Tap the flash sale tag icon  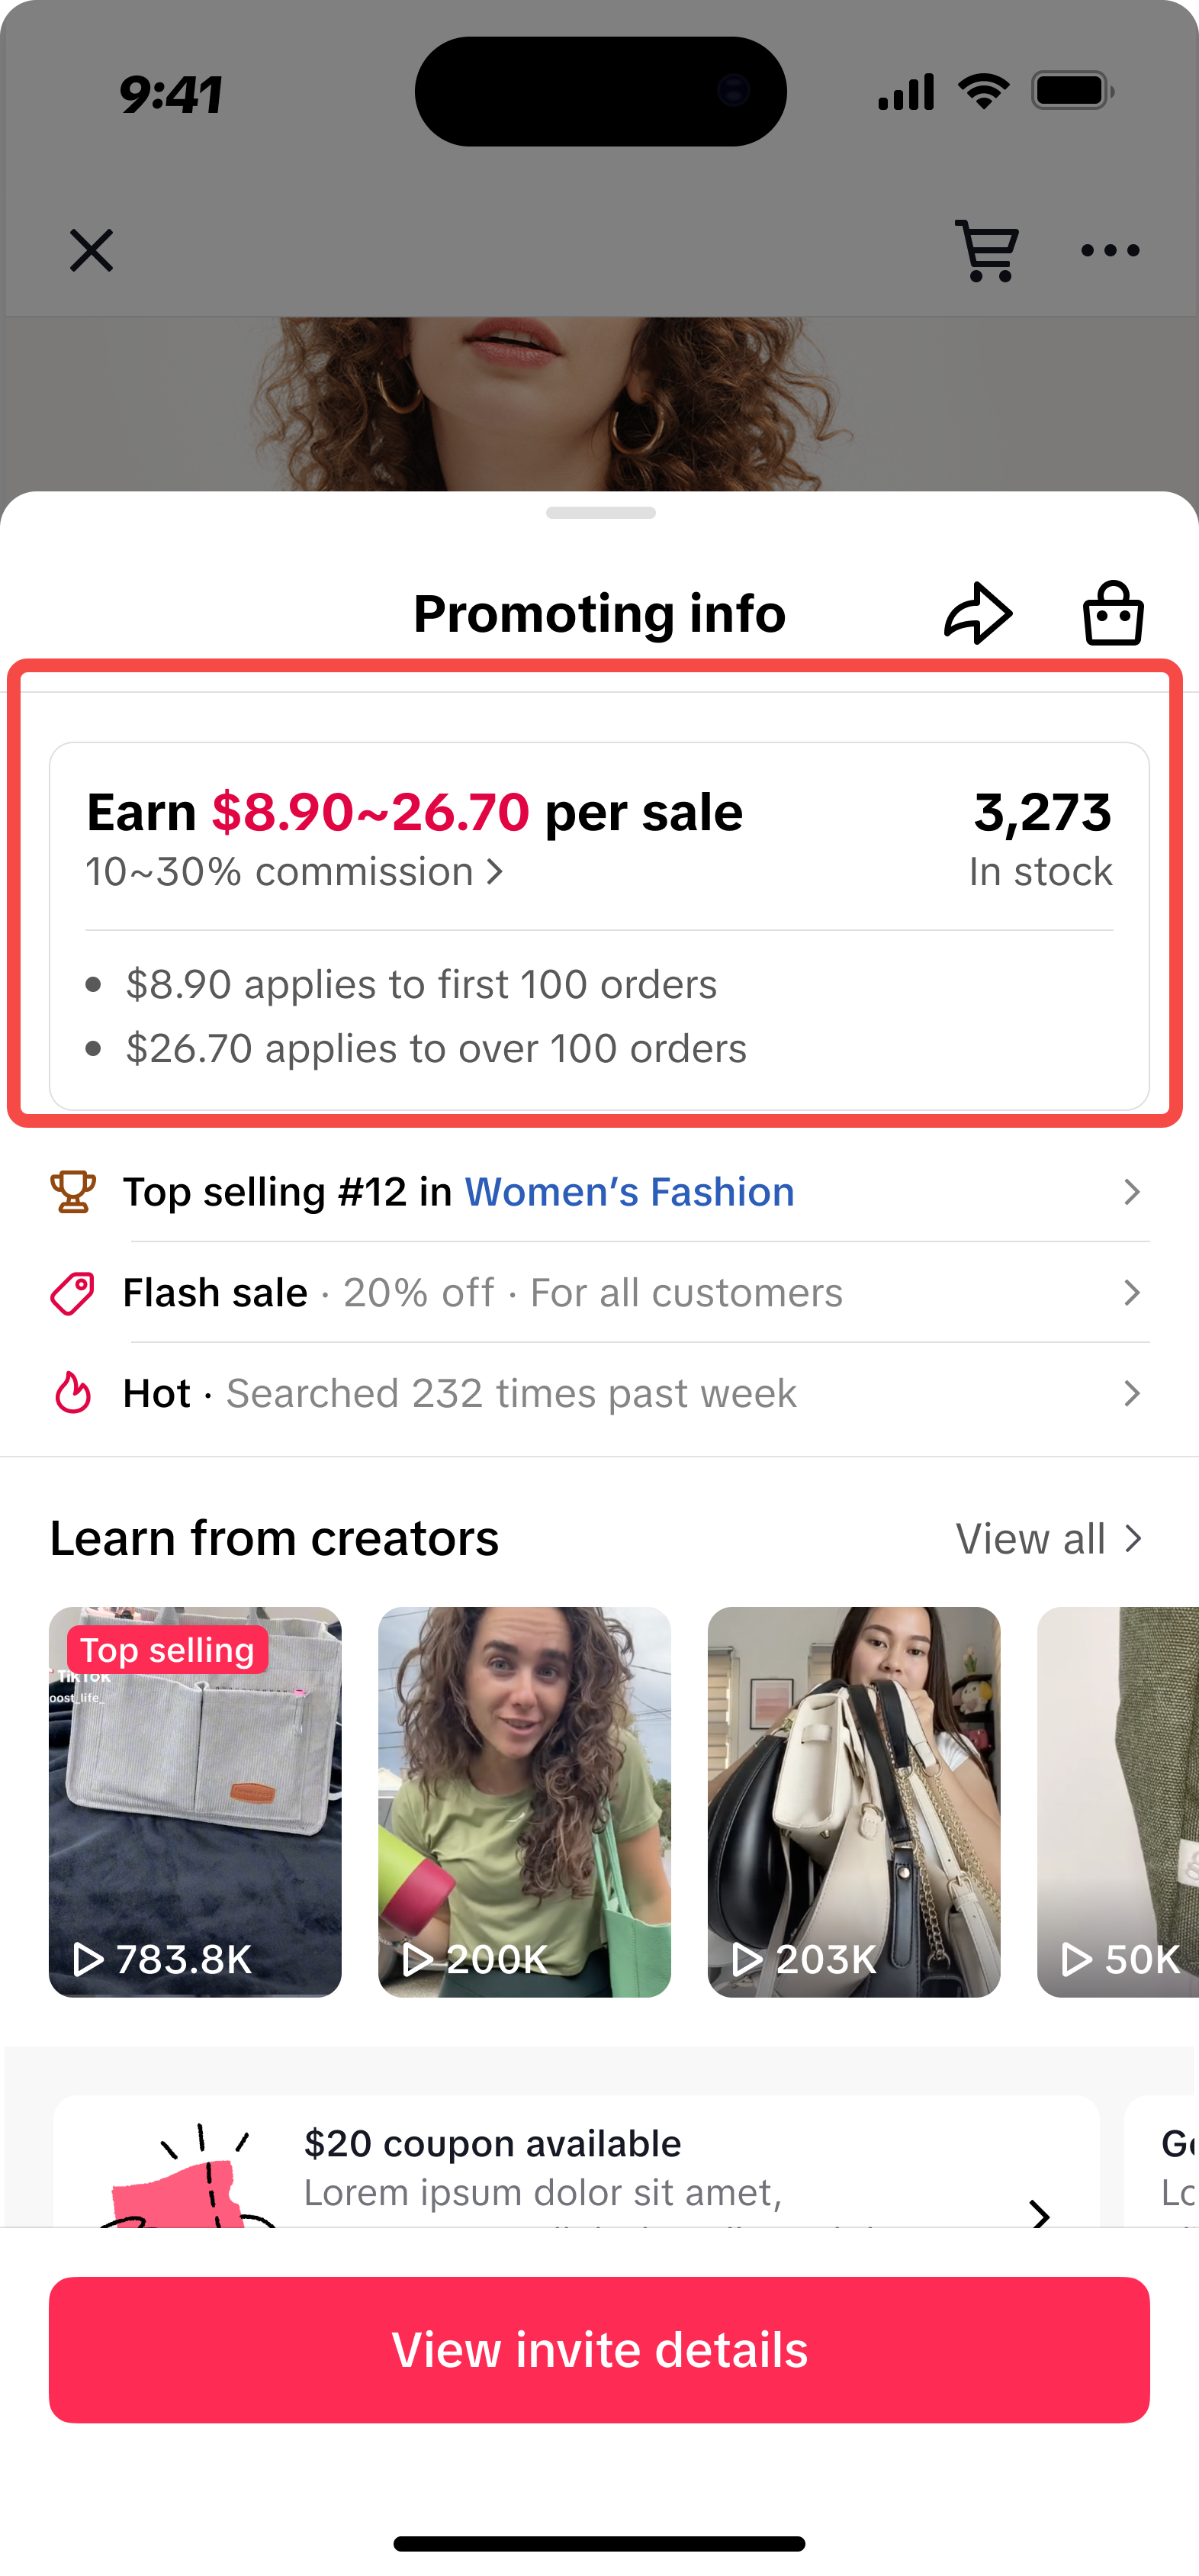pos(73,1293)
